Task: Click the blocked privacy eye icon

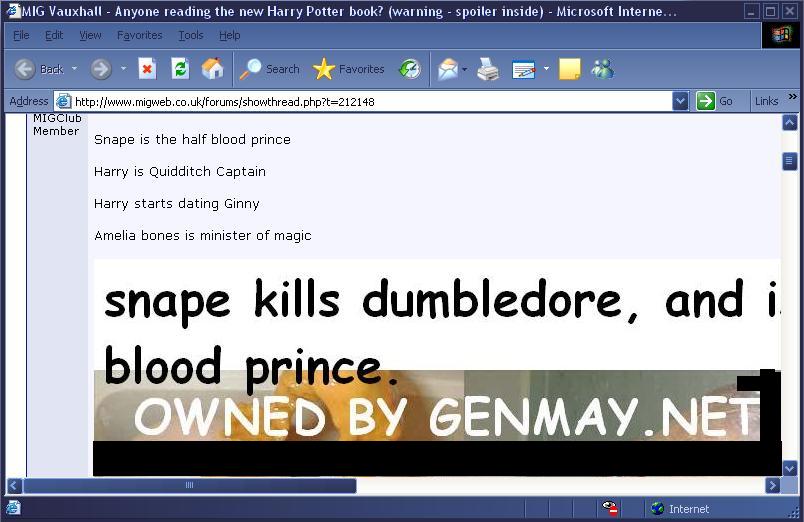Action: click(610, 508)
